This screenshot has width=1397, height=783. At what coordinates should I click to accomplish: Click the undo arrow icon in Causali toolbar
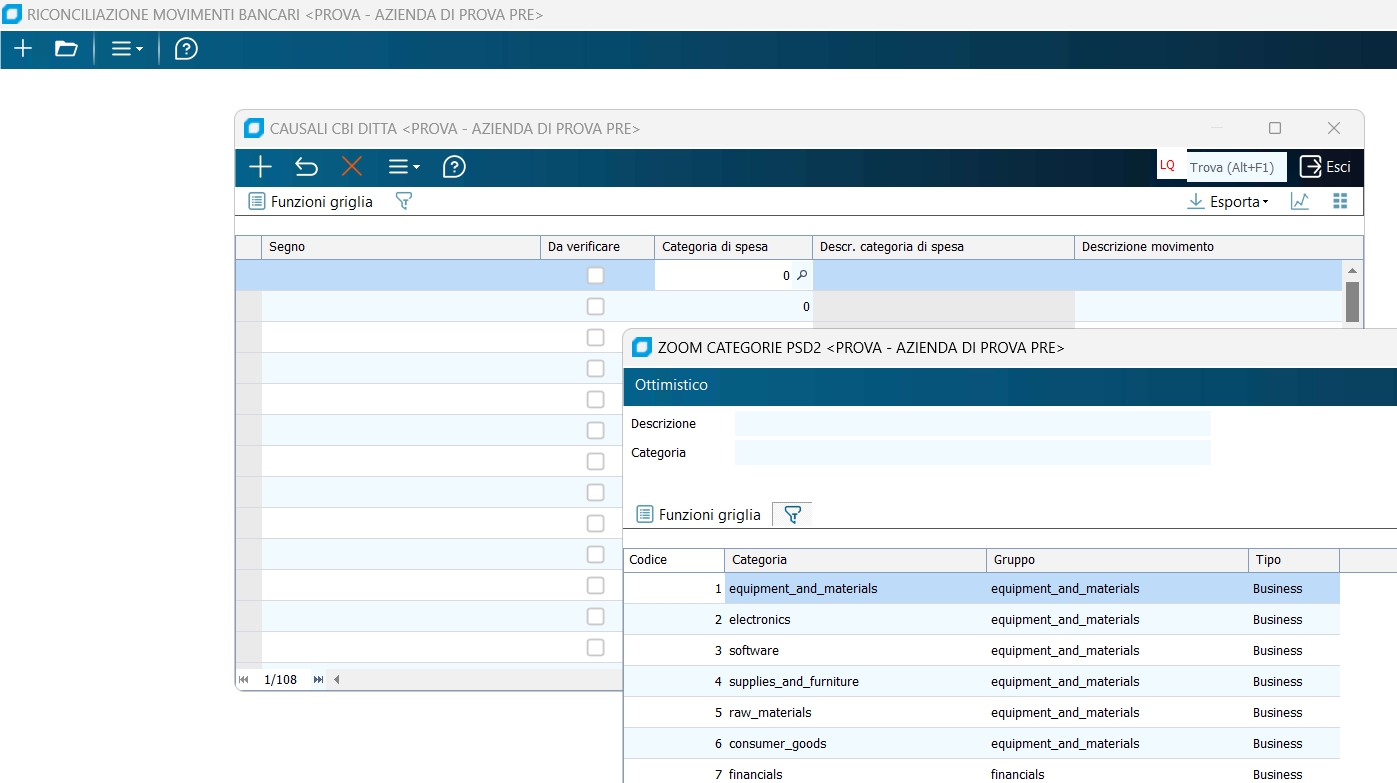306,167
